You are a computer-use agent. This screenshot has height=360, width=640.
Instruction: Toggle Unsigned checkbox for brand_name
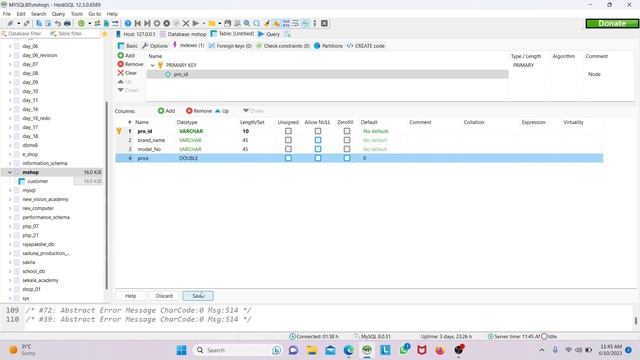coord(288,140)
